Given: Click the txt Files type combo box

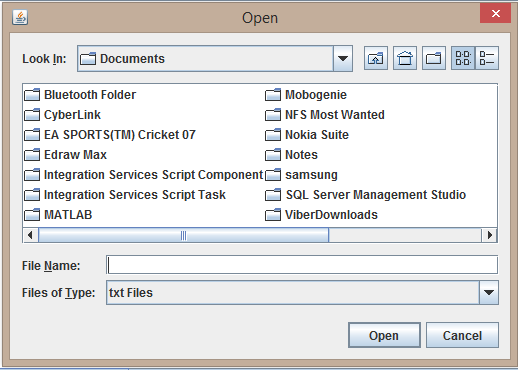Looking at the screenshot, I should tap(302, 293).
